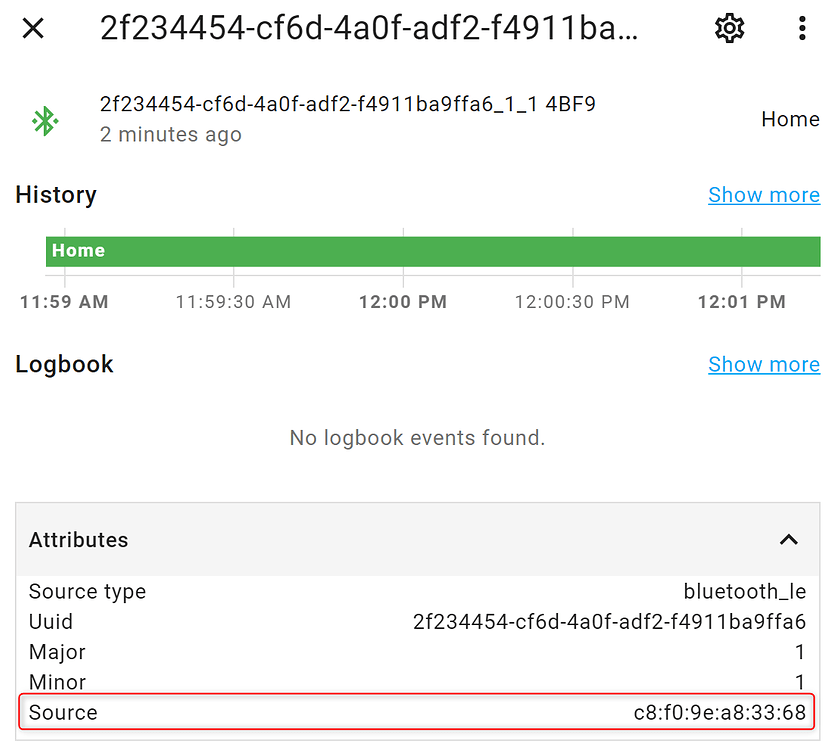
Task: Collapse the Attributes section chevron
Action: (x=788, y=540)
